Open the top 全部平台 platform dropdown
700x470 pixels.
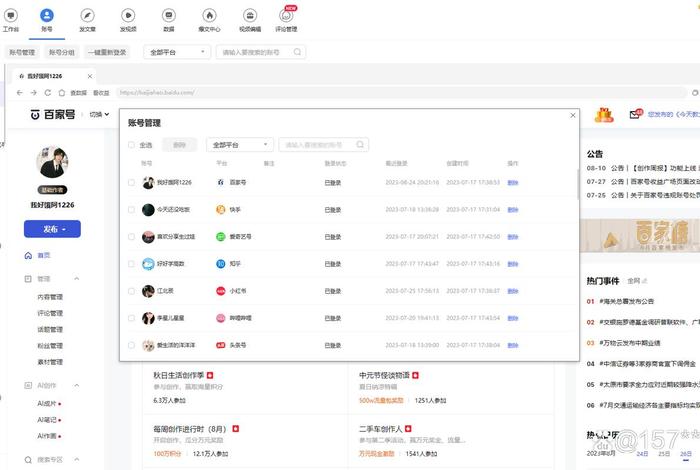tap(177, 52)
